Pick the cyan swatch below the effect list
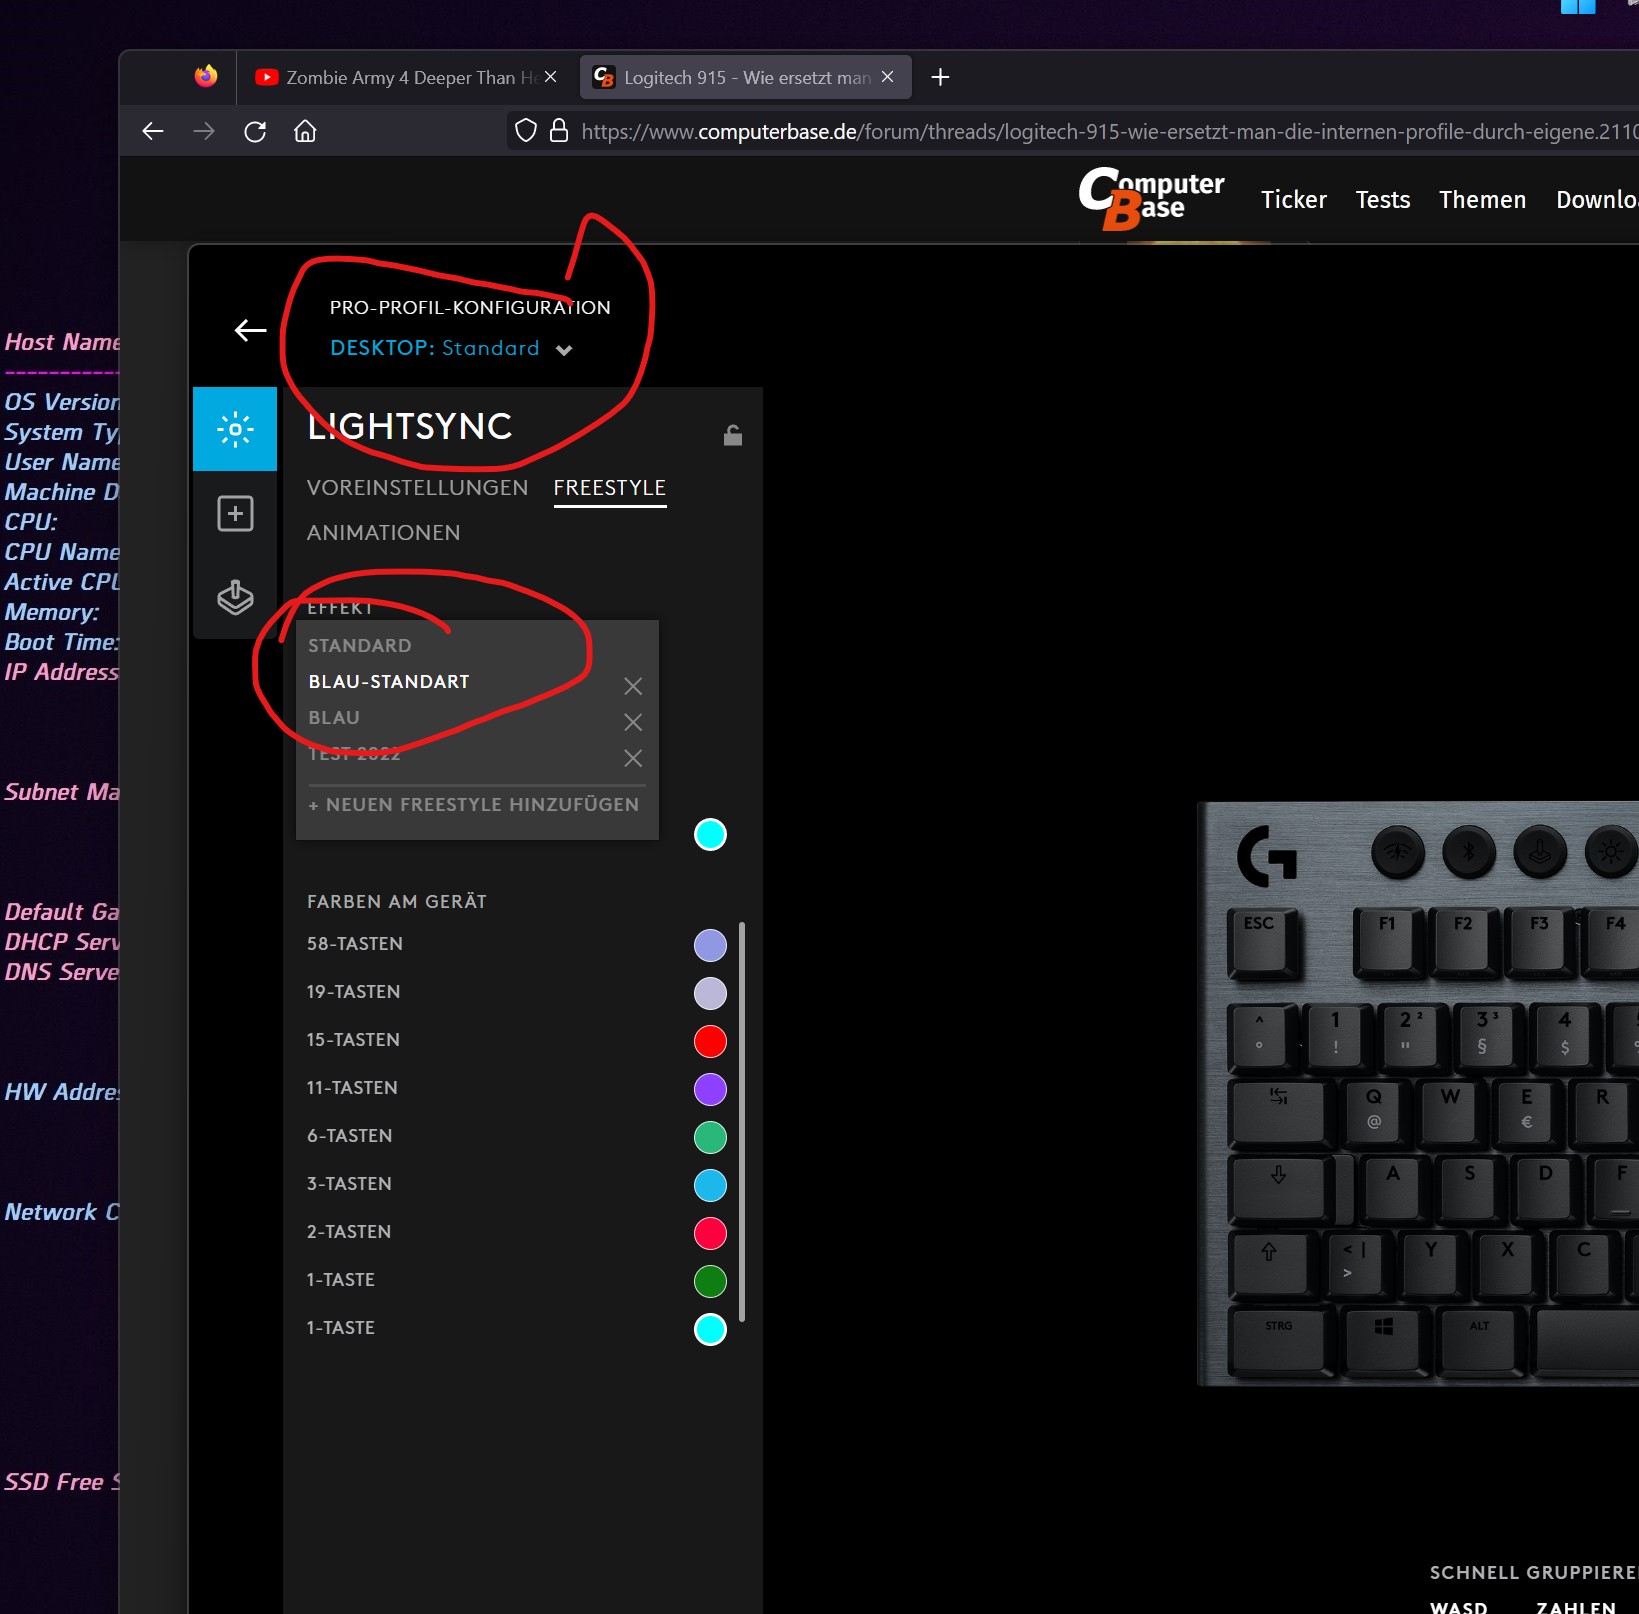Screen dimensions: 1639x1614 tap(710, 834)
